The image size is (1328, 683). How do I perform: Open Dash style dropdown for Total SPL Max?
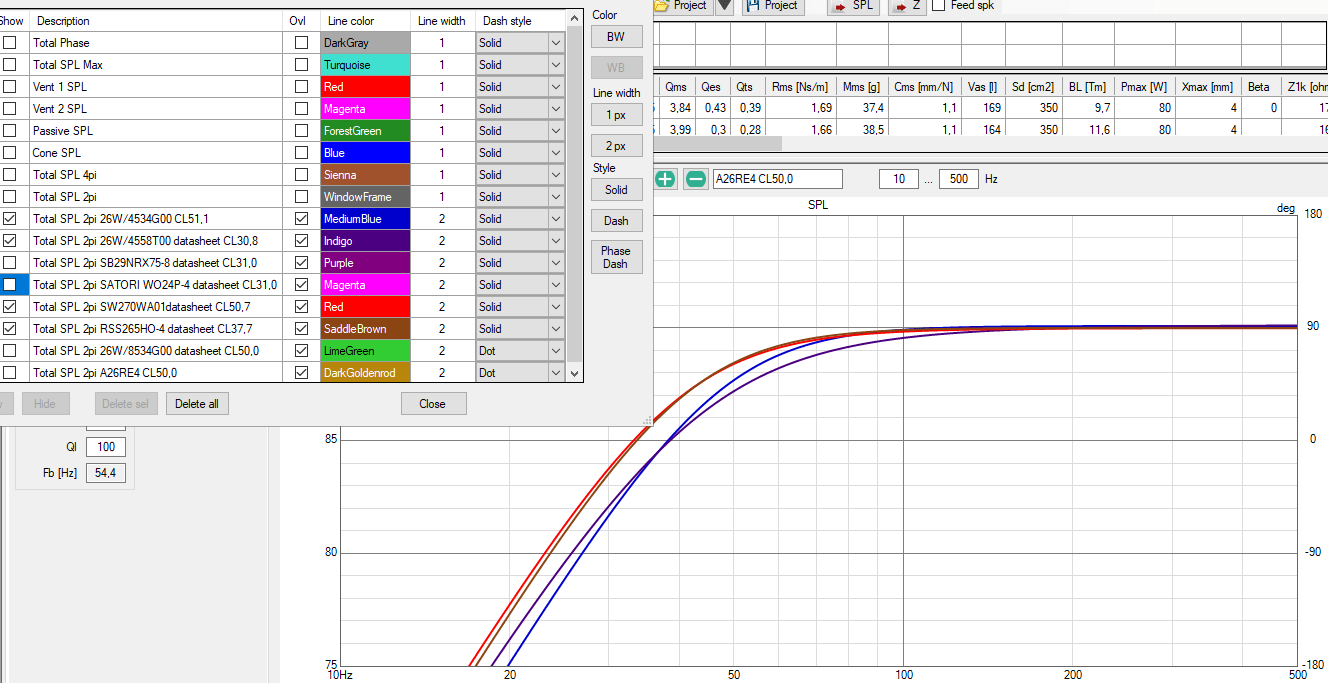click(x=556, y=65)
